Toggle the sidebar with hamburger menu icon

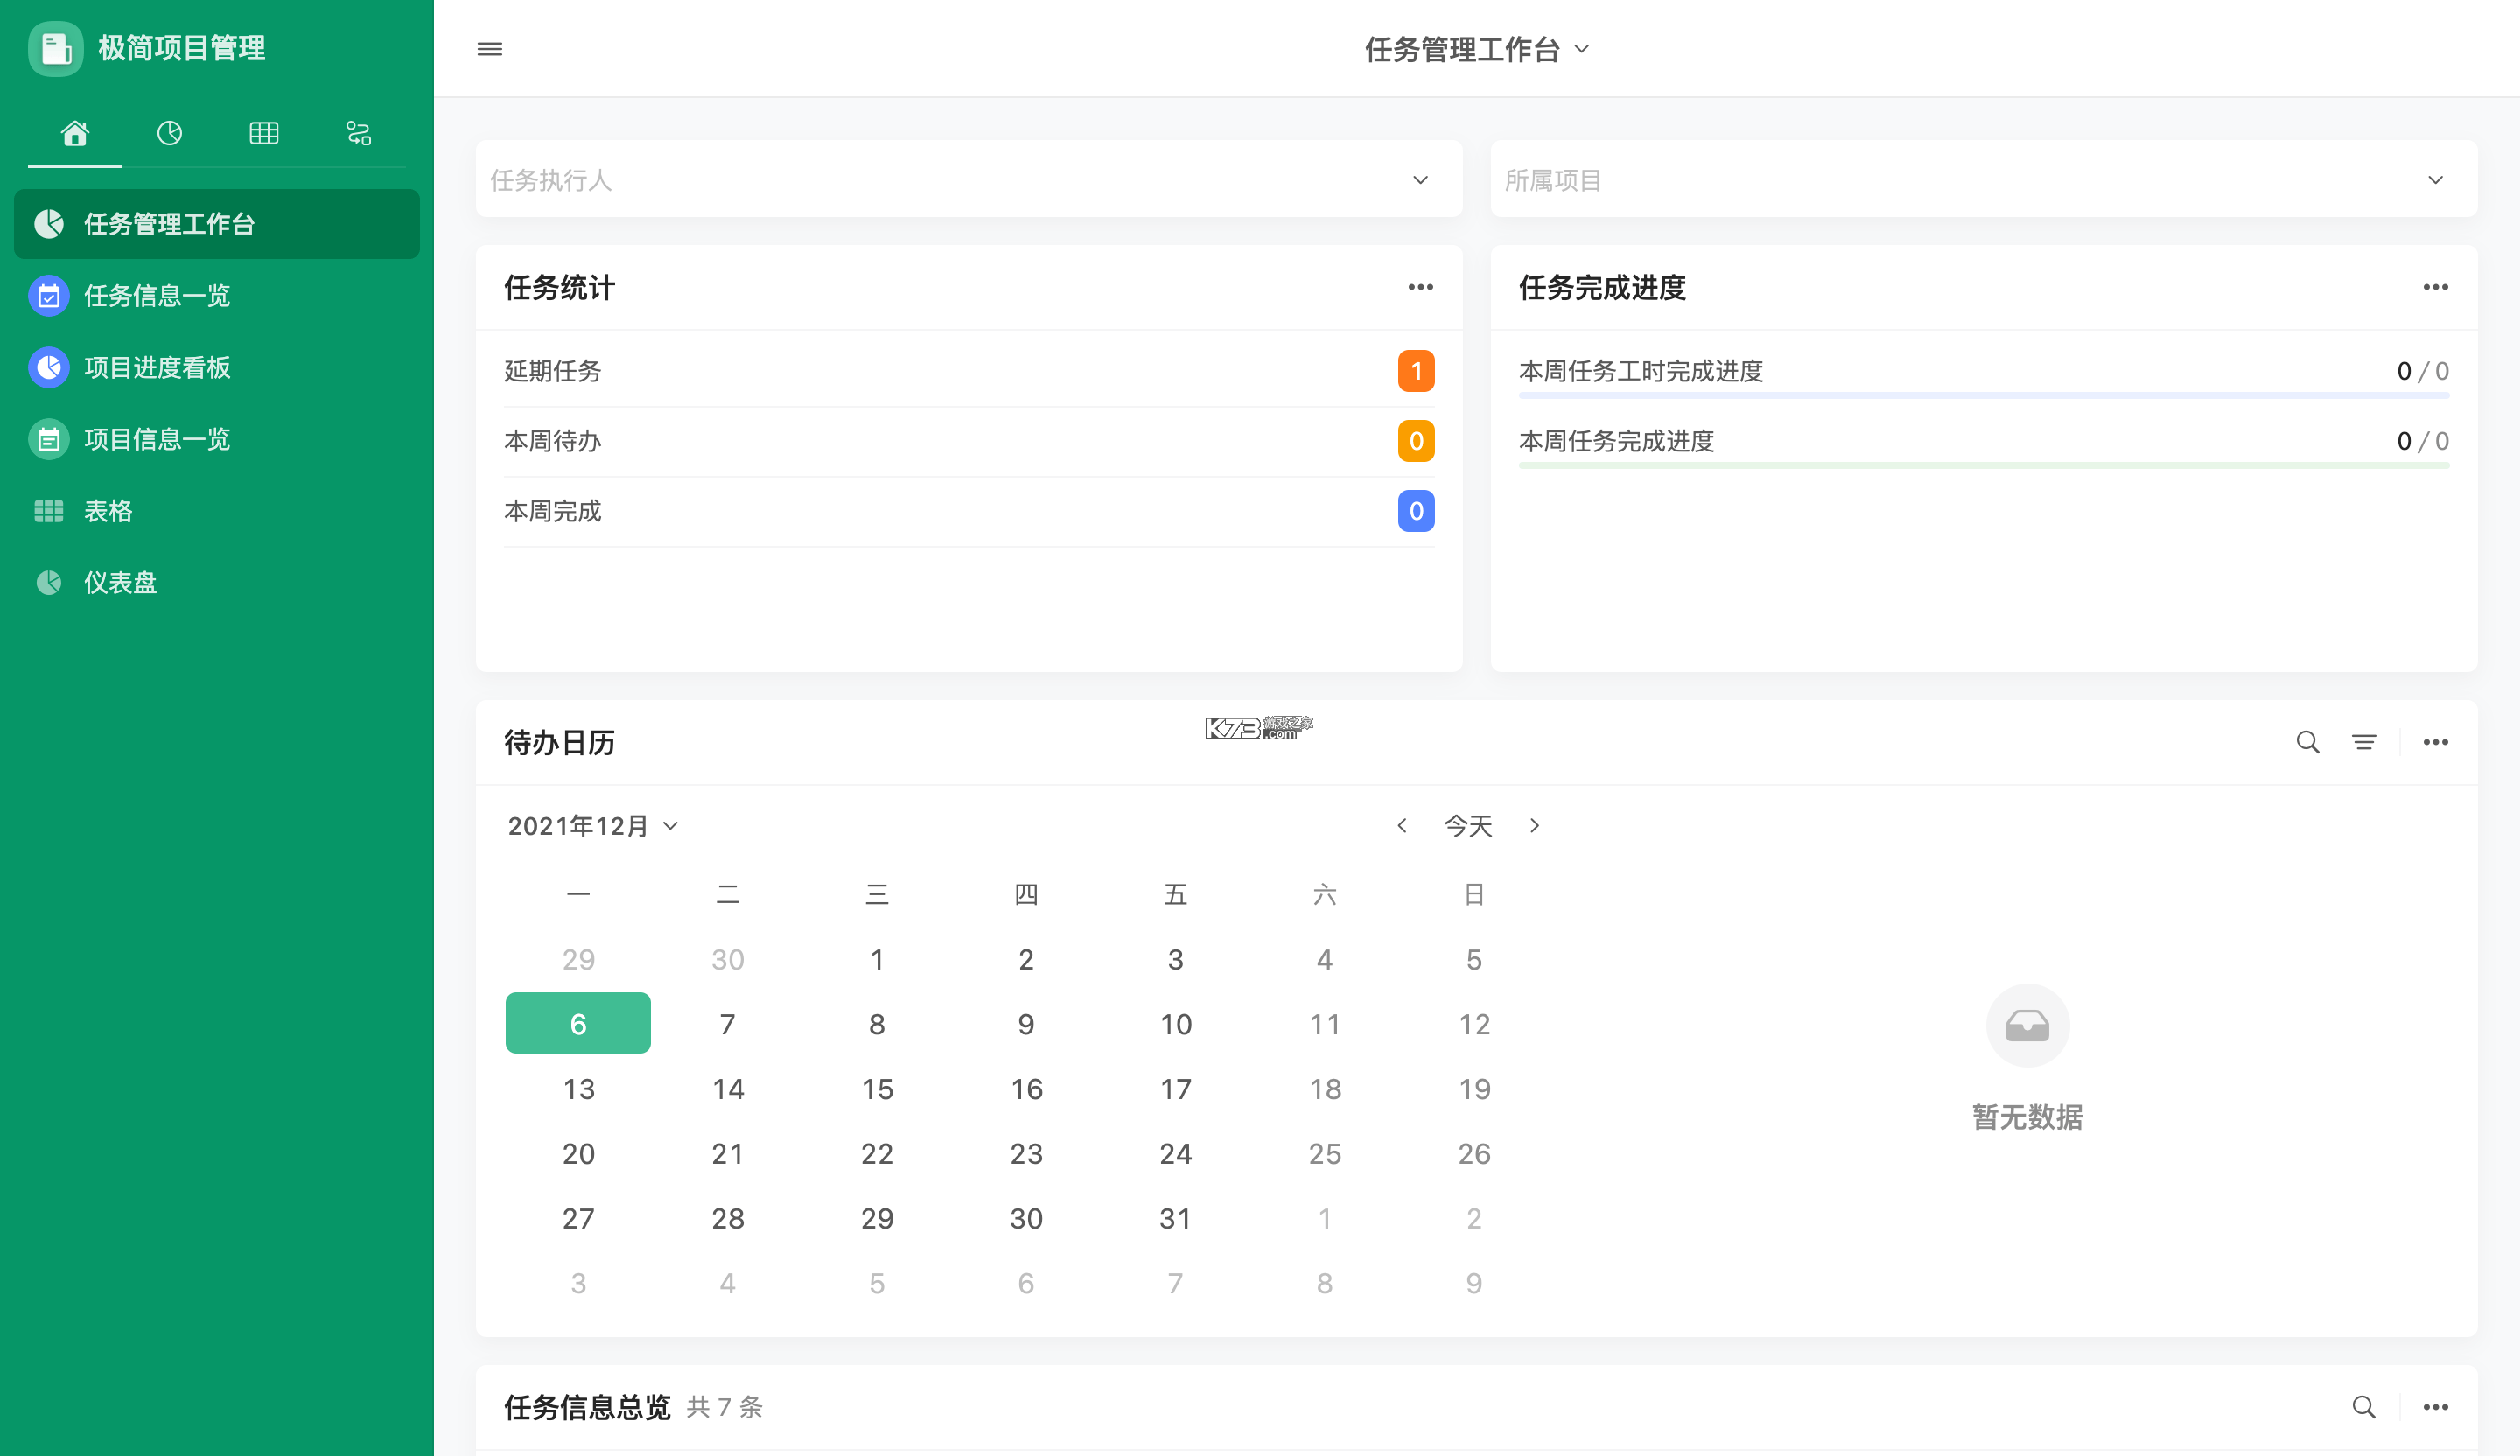coord(490,49)
